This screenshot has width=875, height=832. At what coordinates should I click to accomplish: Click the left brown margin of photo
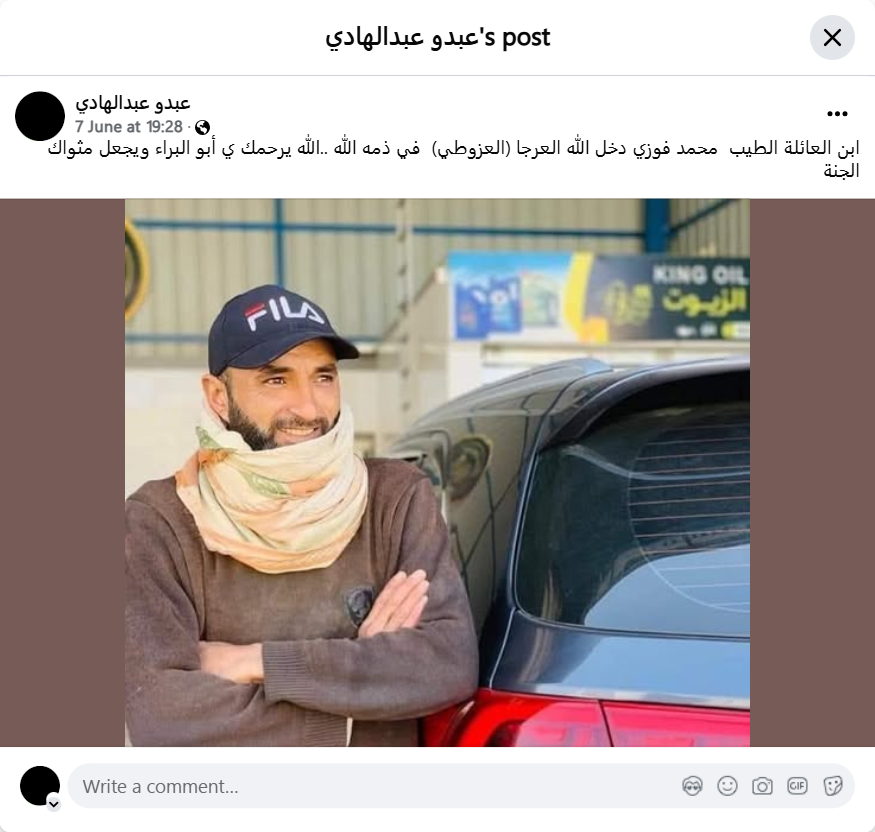click(62, 473)
